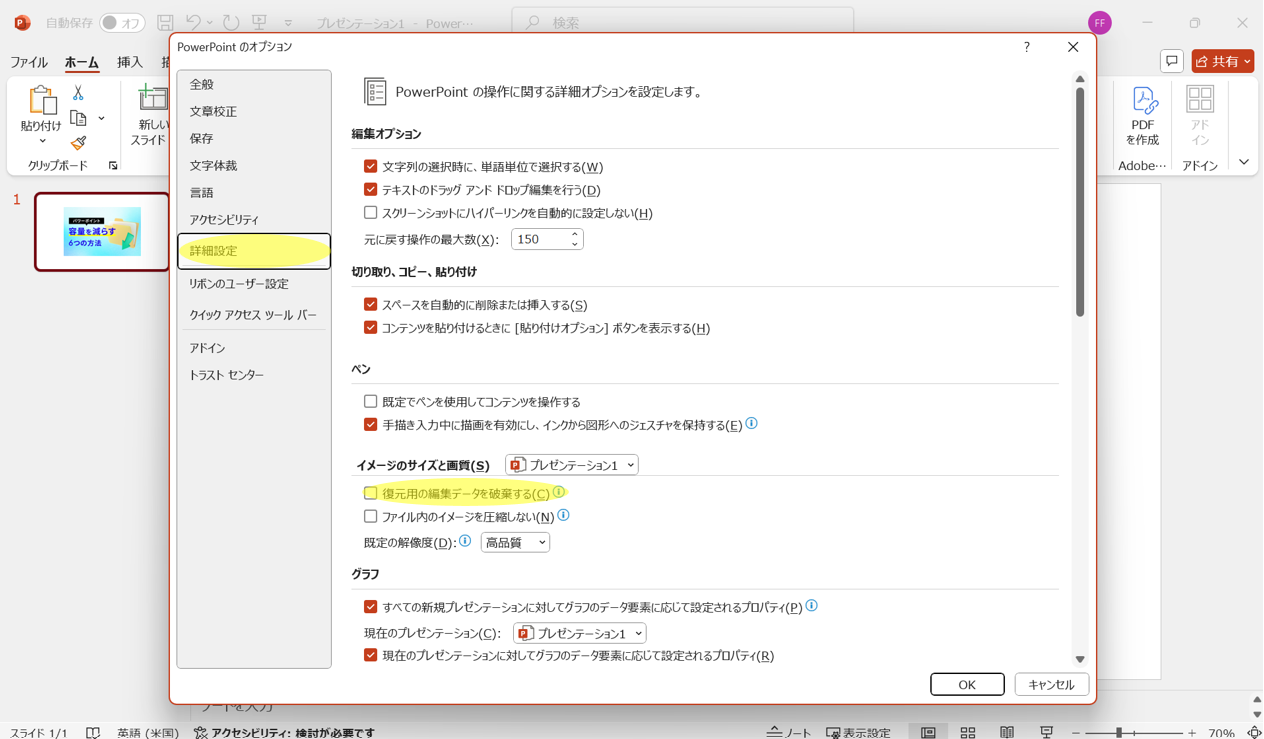Enable スクリーンショットにハイパーリンクを自動的に設定しない
This screenshot has width=1264, height=739.
(371, 212)
